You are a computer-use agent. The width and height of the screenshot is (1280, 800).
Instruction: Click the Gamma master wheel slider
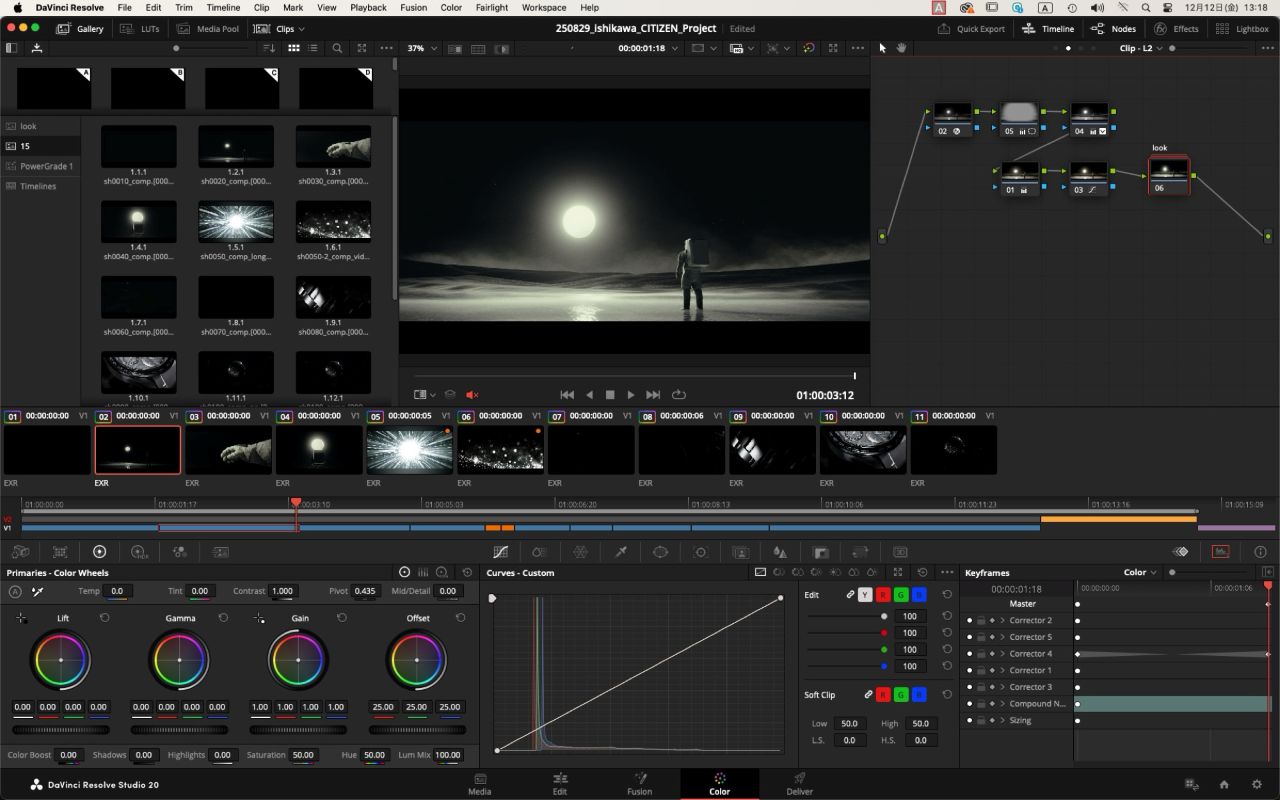[180, 730]
